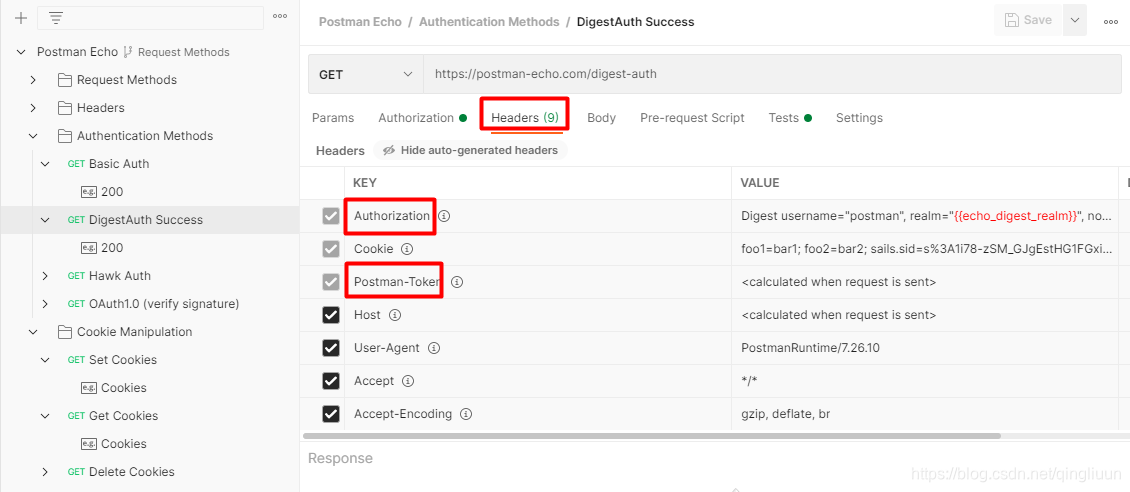The height and width of the screenshot is (492, 1130).
Task: Click the Save button
Action: [1029, 20]
